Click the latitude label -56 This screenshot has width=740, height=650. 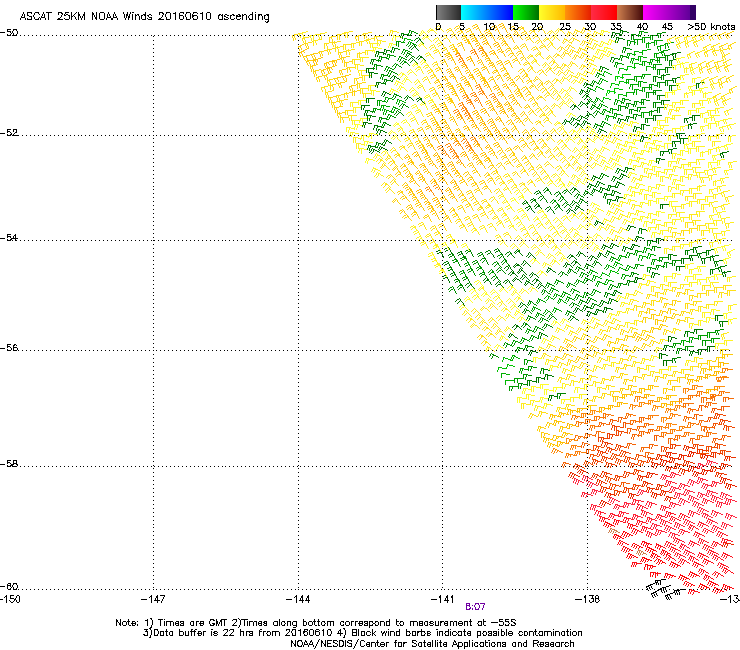click(9, 348)
